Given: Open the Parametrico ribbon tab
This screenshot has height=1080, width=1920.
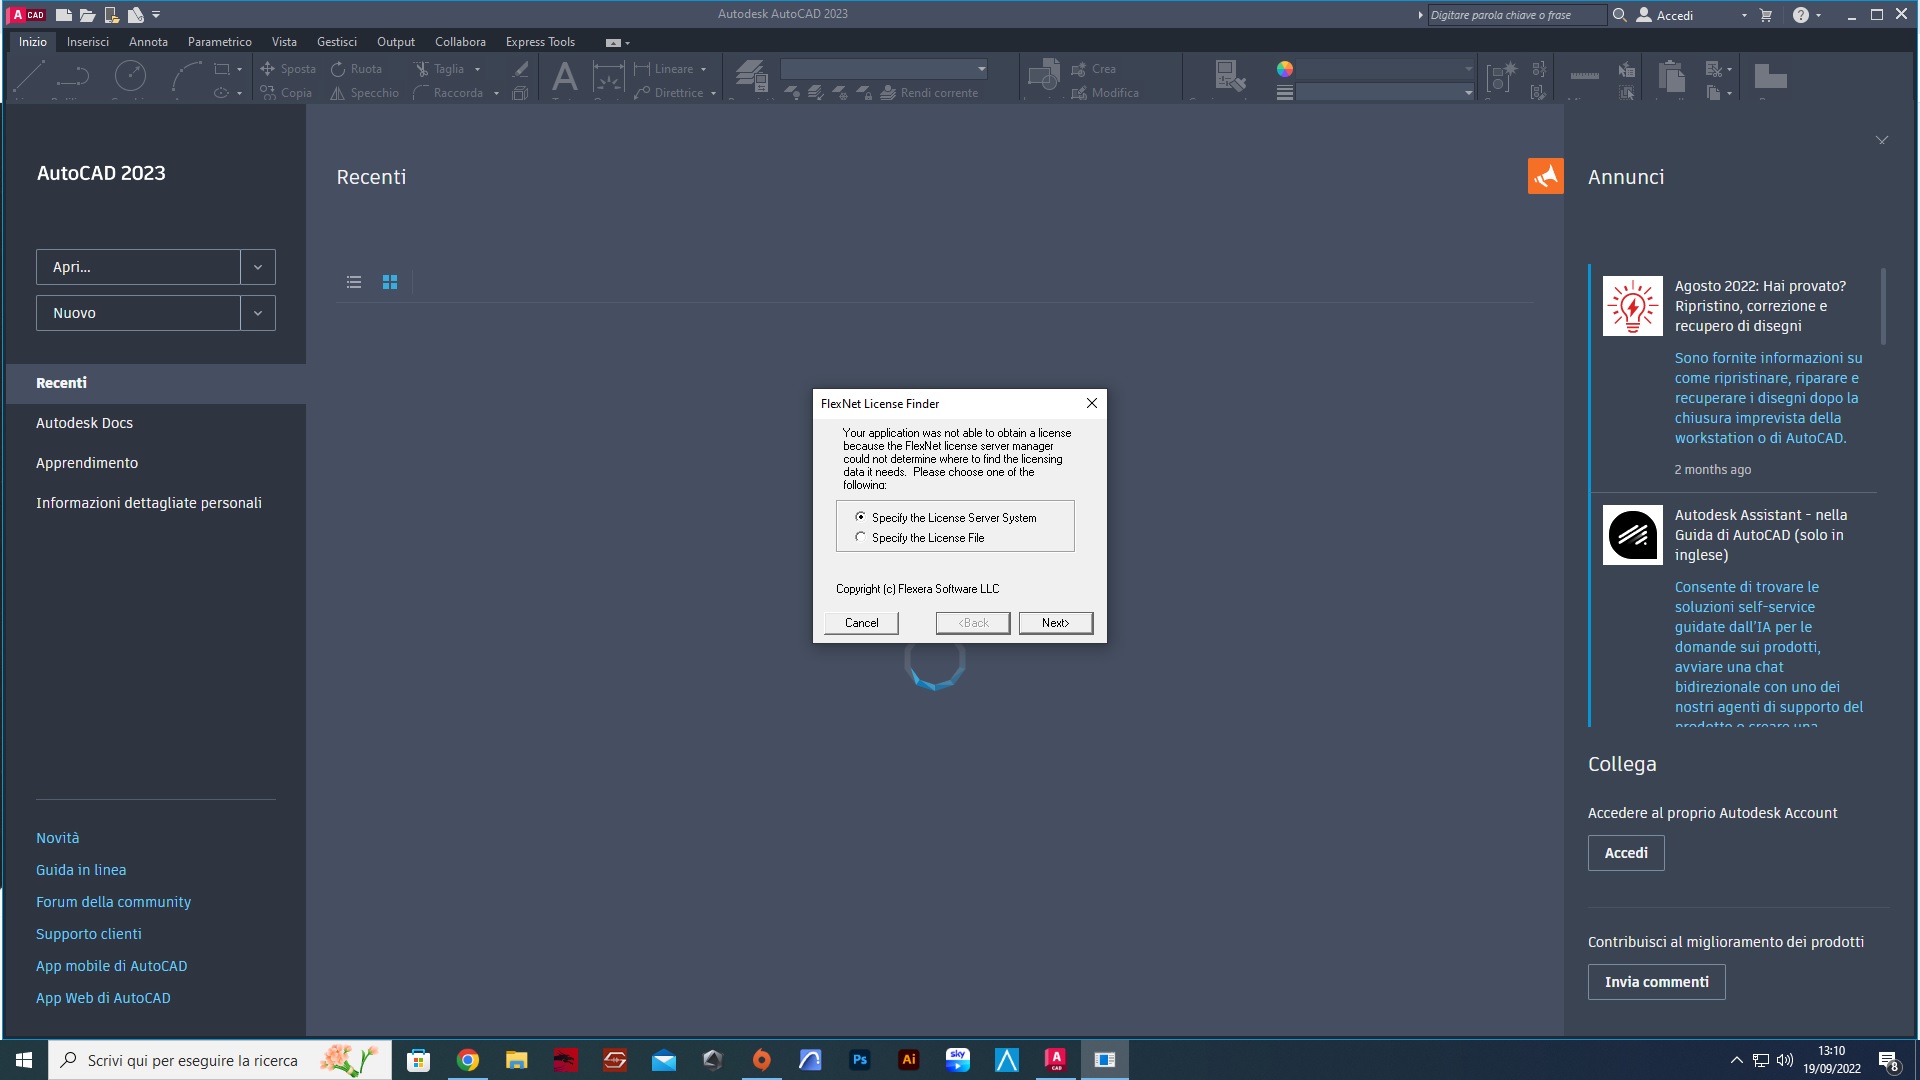Looking at the screenshot, I should pyautogui.click(x=219, y=42).
